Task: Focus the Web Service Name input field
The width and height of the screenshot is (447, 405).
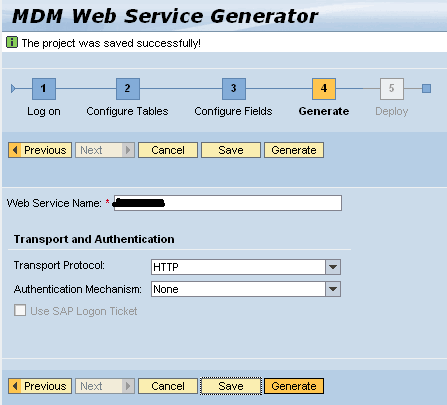Action: (x=228, y=203)
